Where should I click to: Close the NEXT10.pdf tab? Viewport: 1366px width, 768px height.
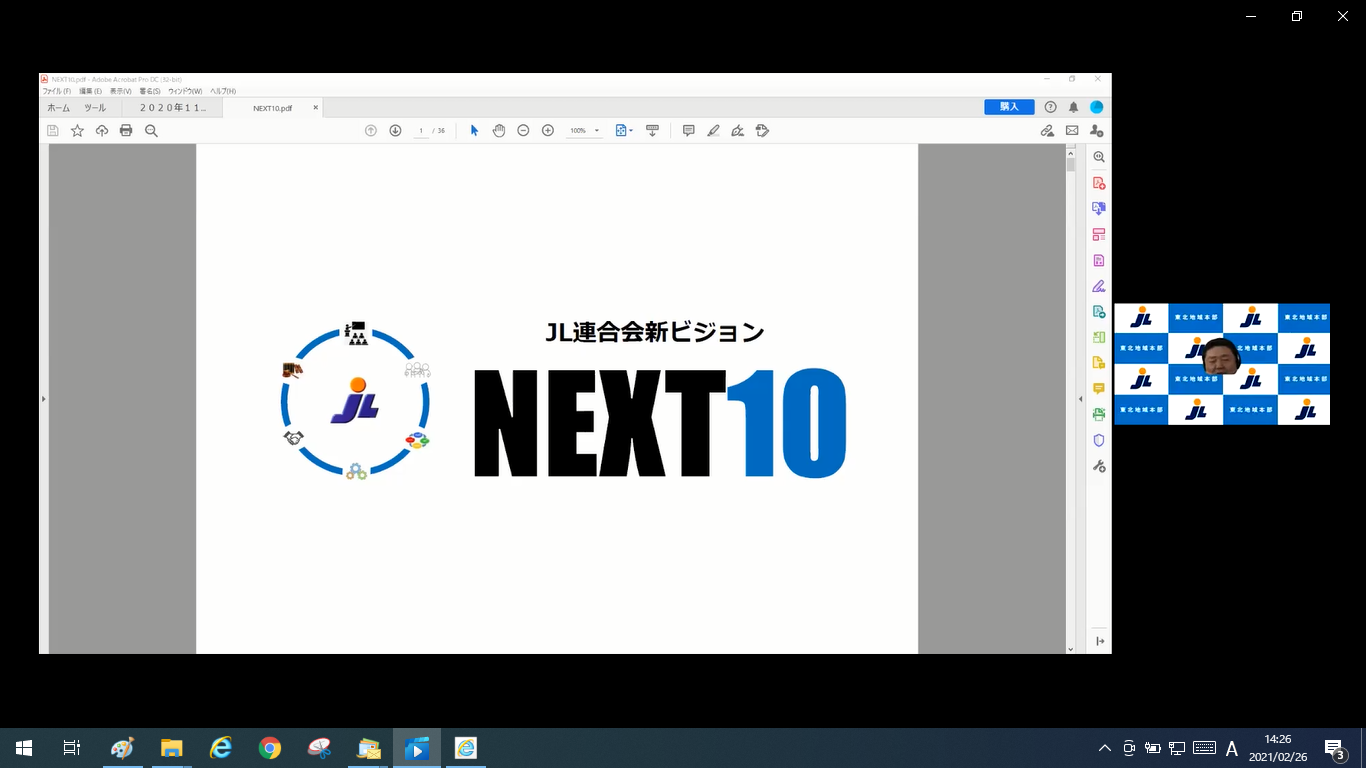click(316, 107)
